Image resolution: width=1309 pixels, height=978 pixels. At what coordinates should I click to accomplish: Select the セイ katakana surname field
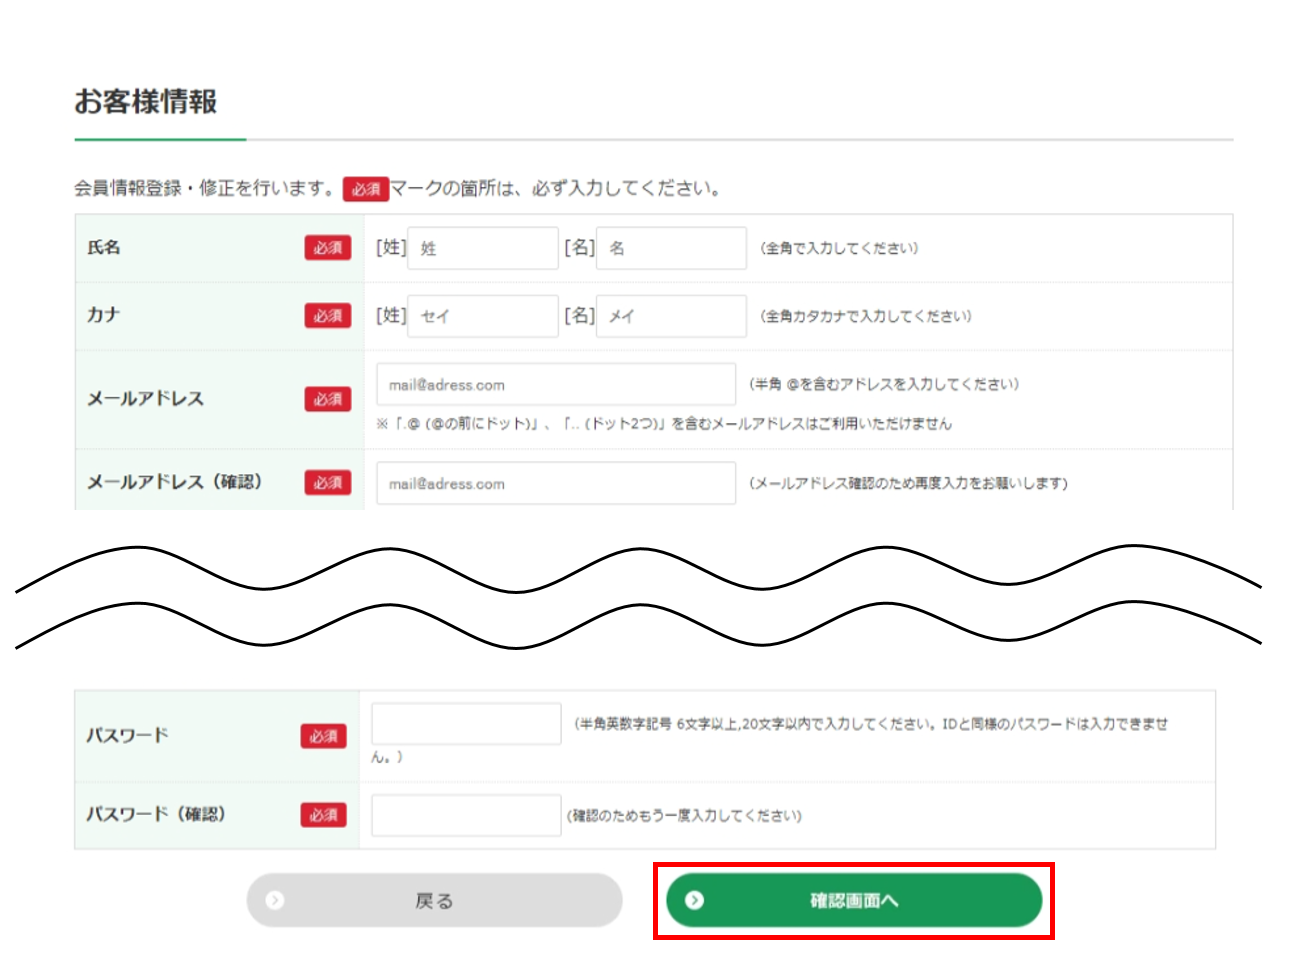[482, 316]
